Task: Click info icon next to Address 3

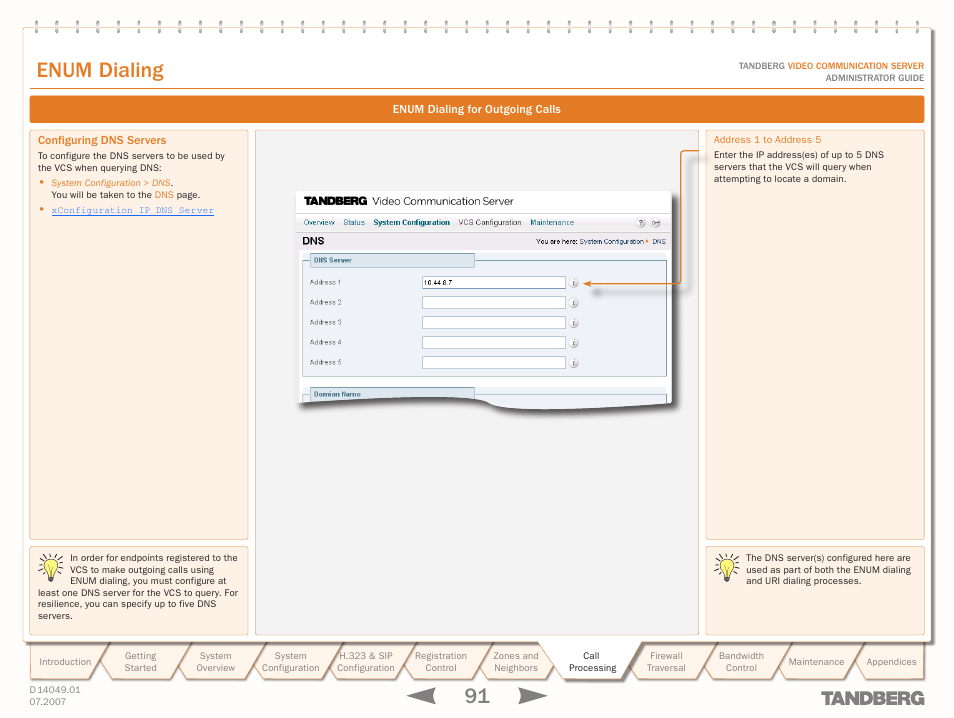Action: pos(573,323)
